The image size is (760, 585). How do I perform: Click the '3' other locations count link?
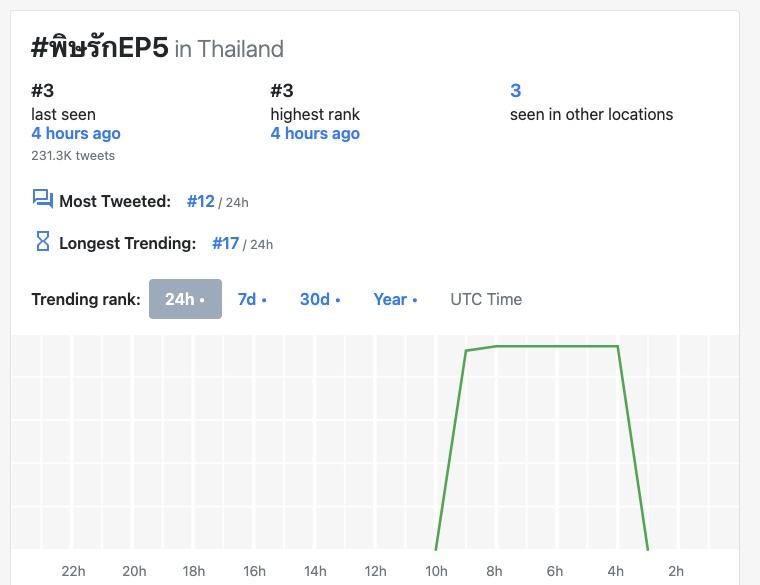(515, 91)
